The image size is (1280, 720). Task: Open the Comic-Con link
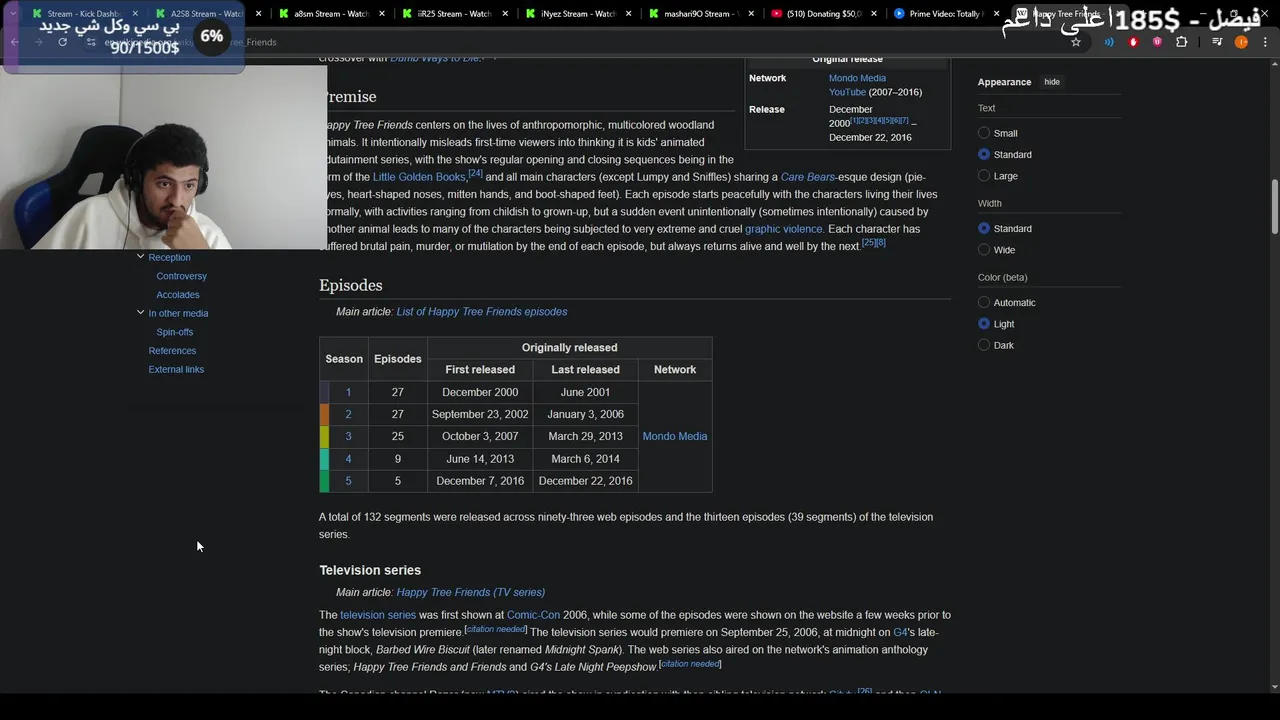533,615
